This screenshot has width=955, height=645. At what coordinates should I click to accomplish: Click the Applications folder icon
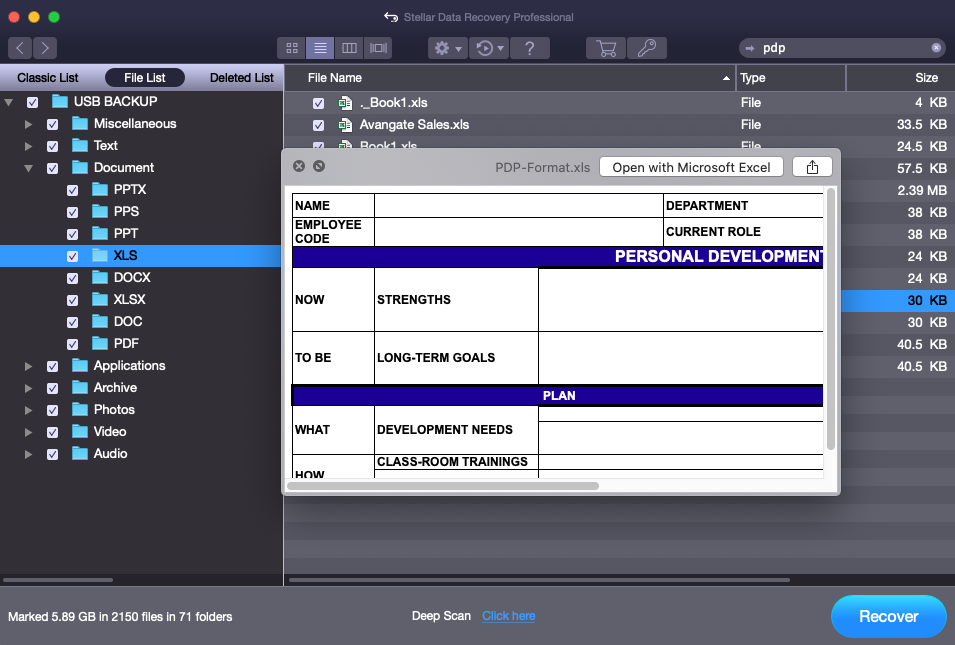click(80, 365)
